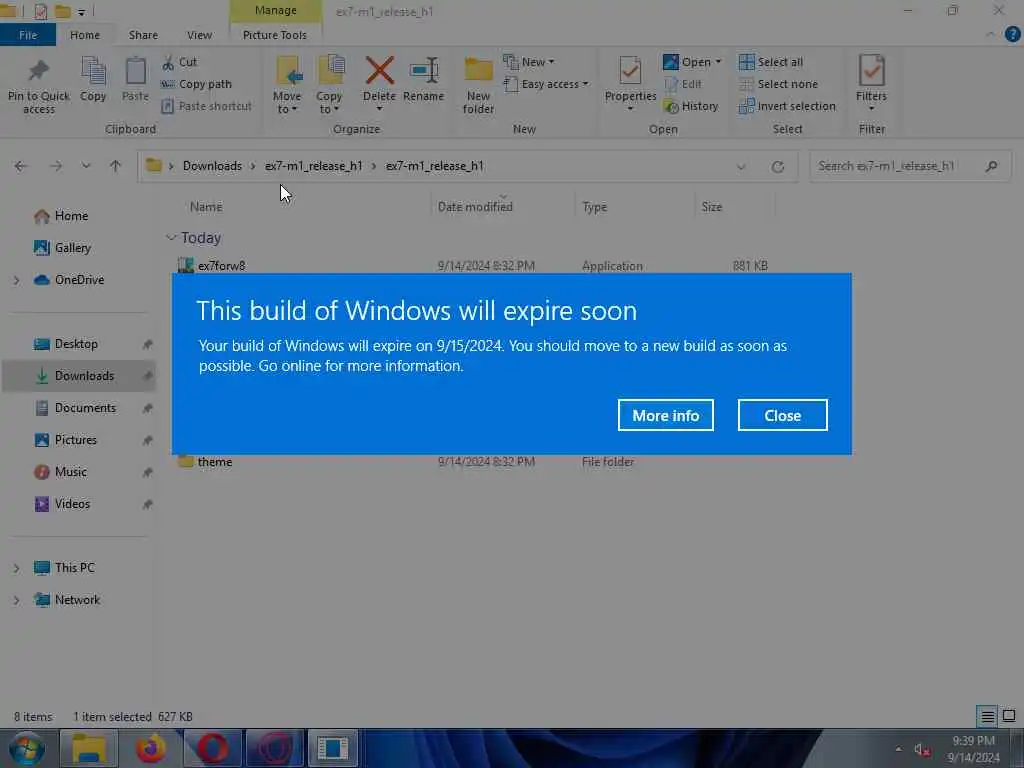
Task: Refresh the current folder
Action: click(x=778, y=167)
